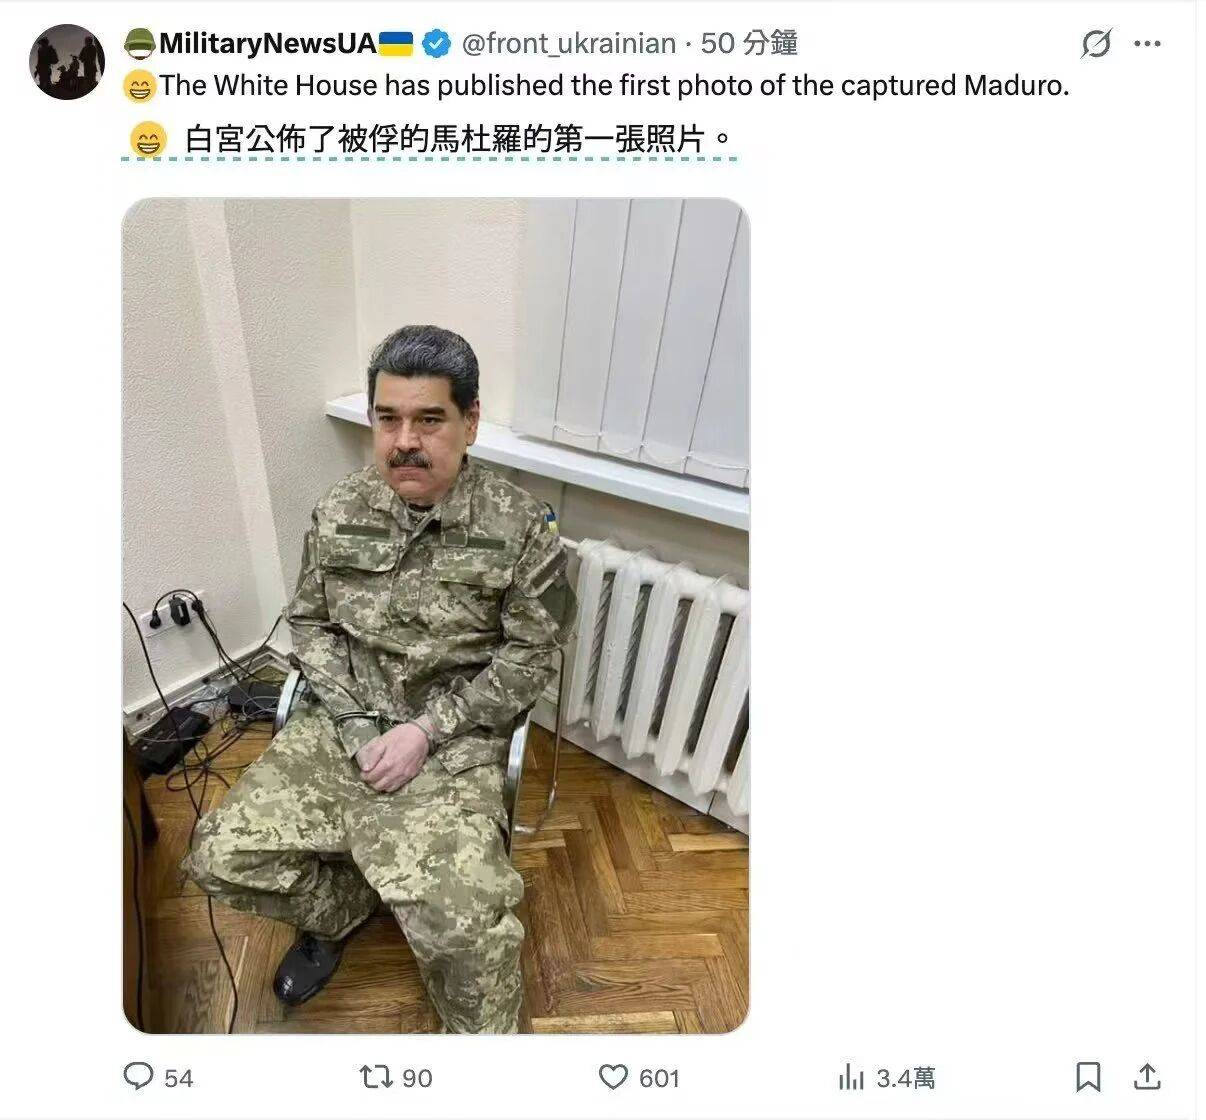Toggle the bookmark icon

[1088, 1077]
